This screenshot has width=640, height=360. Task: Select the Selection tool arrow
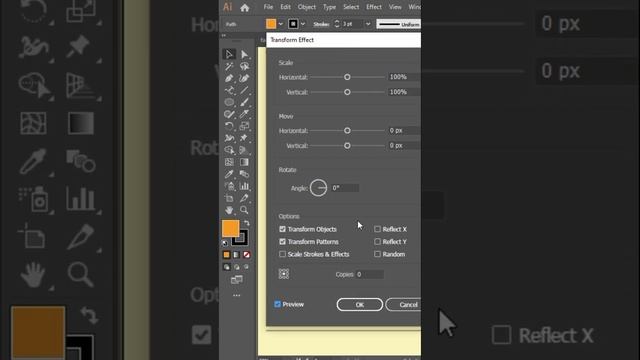[x=229, y=54]
